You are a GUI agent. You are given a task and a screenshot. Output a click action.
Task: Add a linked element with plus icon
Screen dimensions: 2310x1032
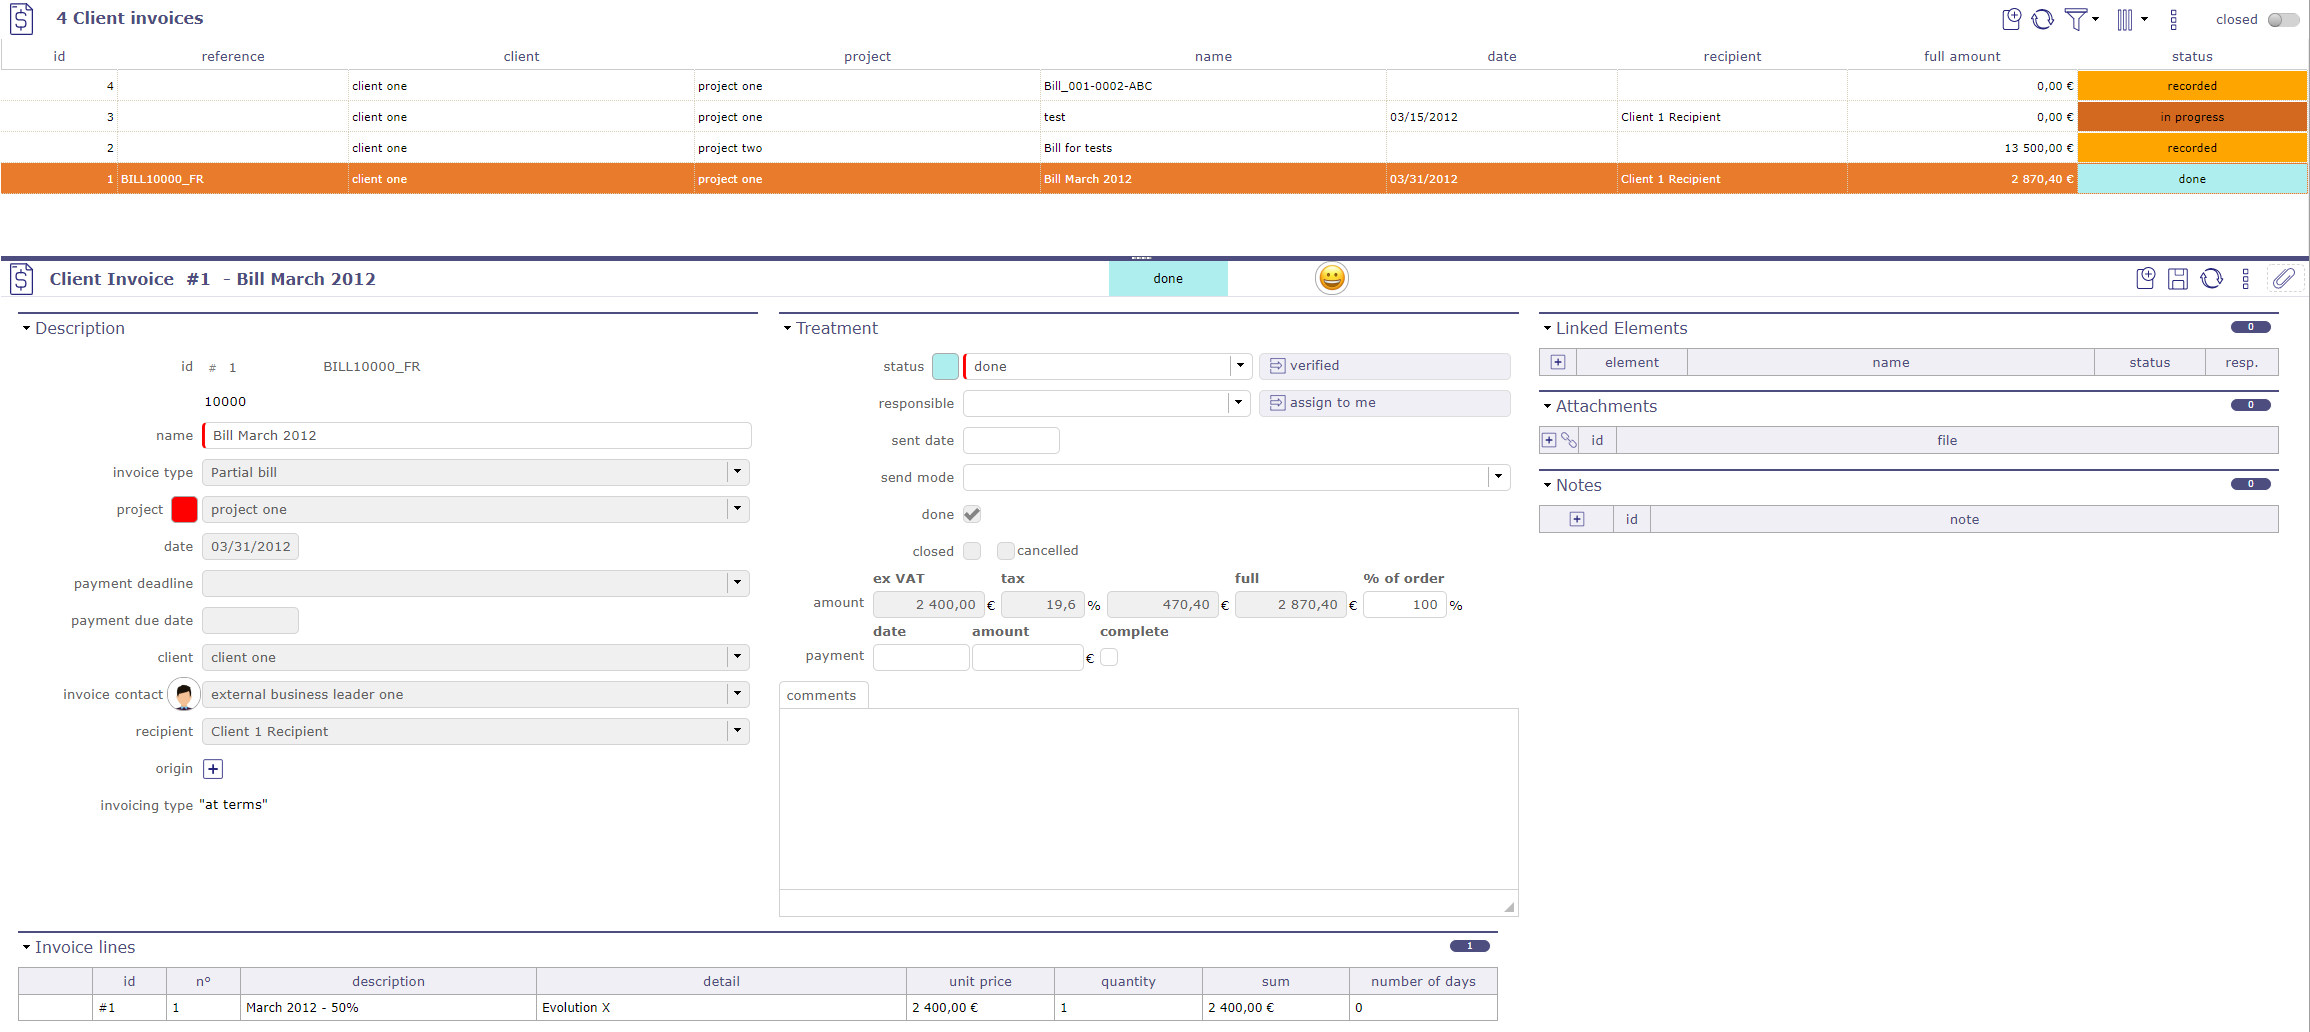click(1558, 362)
